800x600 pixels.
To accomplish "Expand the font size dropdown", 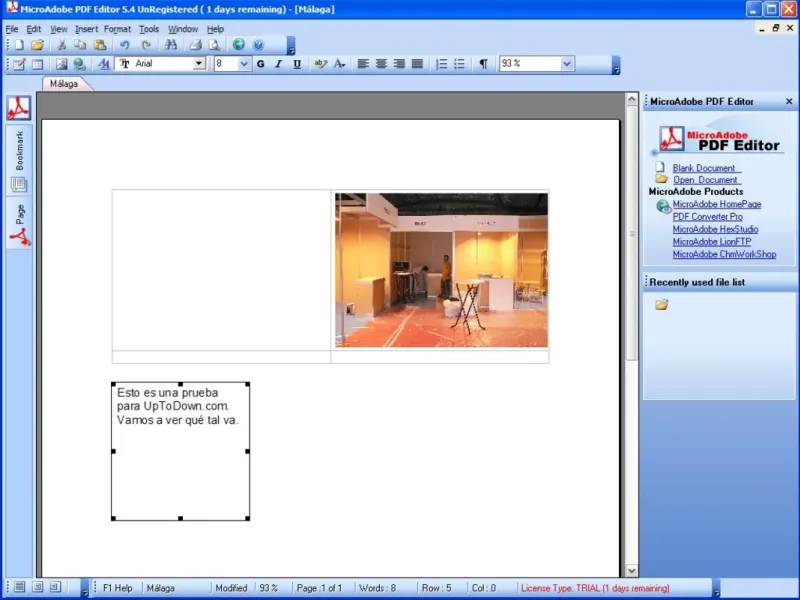I will (x=245, y=64).
